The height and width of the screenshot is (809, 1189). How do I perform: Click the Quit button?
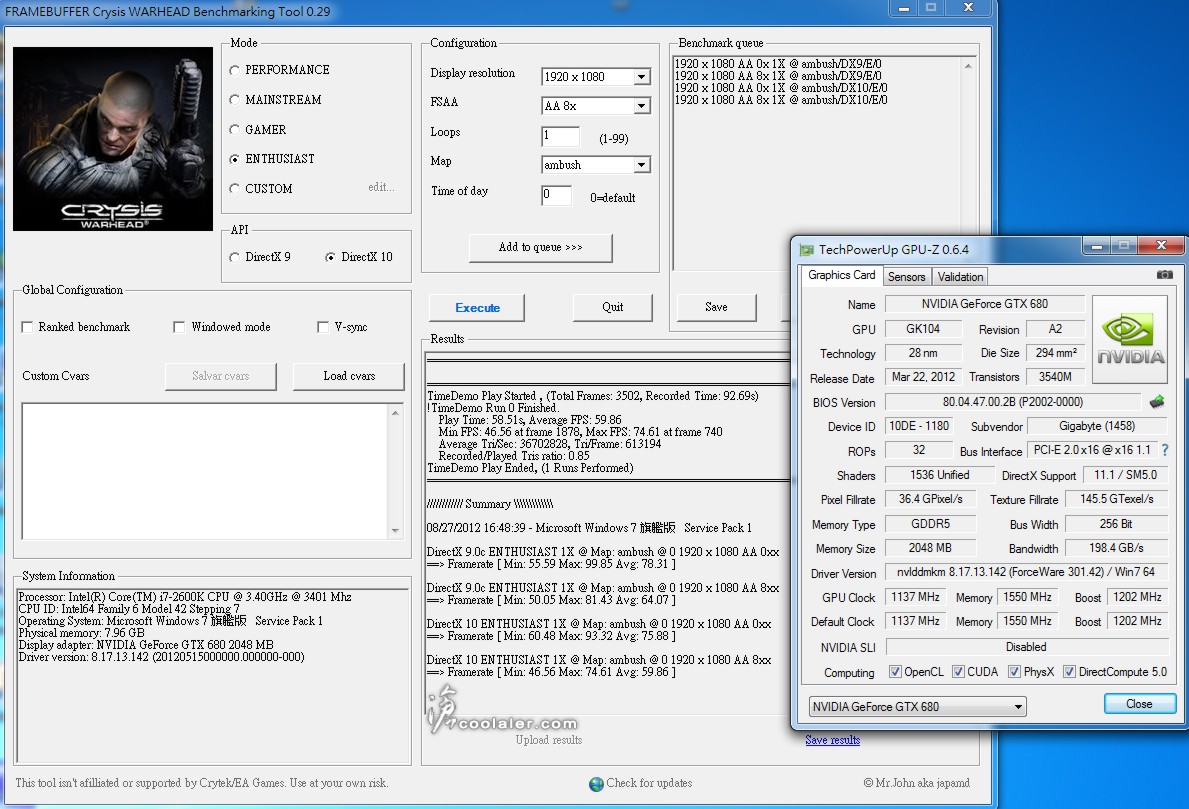click(613, 307)
